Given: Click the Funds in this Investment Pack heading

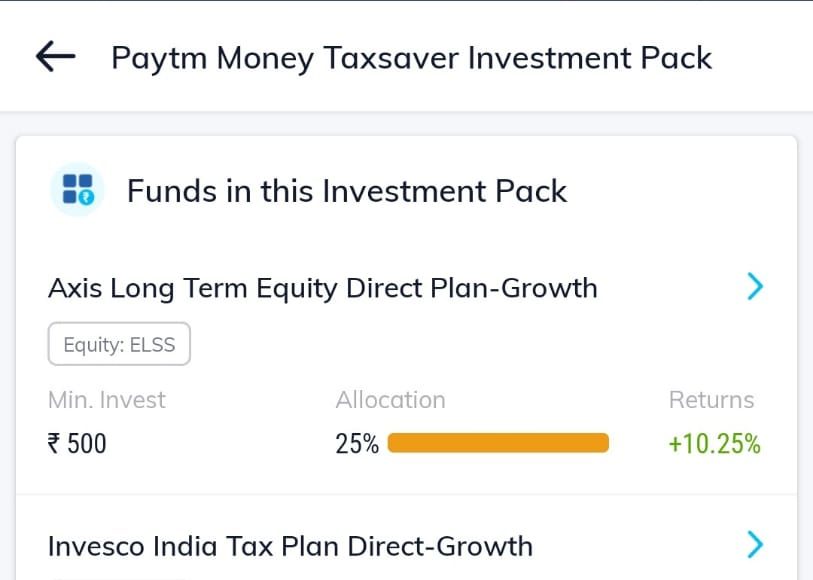Looking at the screenshot, I should [x=346, y=190].
